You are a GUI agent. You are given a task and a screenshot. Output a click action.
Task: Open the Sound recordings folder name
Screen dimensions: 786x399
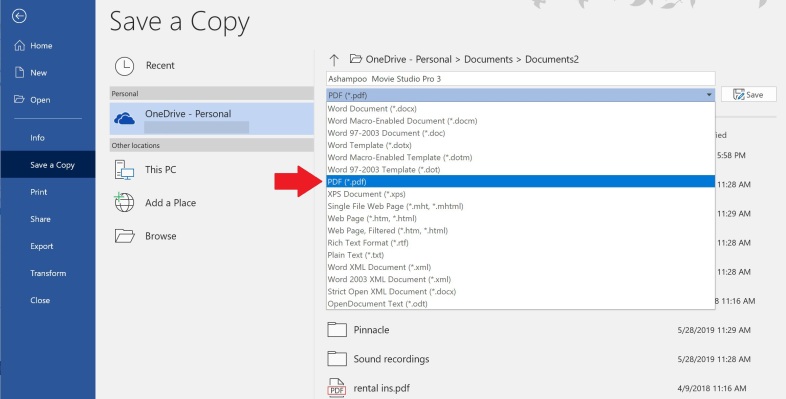(391, 359)
